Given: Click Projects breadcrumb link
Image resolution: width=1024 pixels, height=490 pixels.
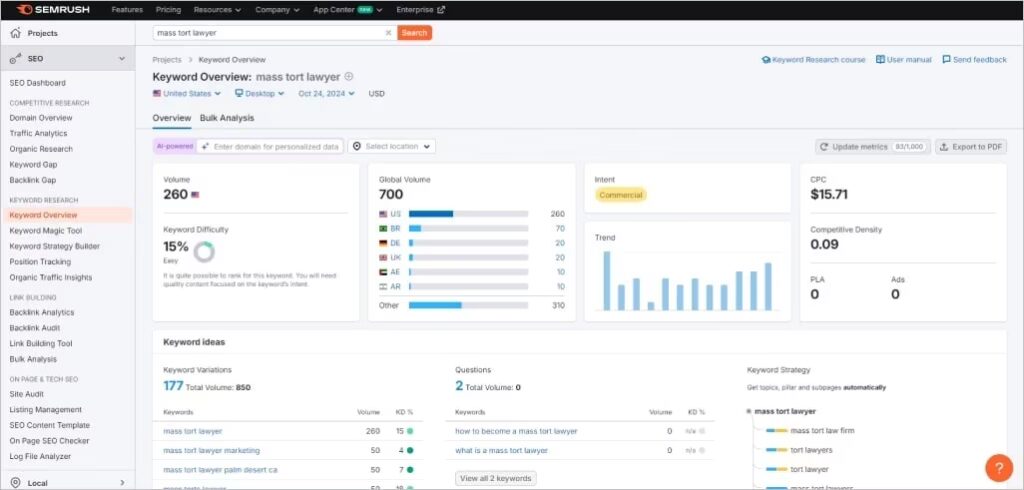Looking at the screenshot, I should [x=167, y=59].
